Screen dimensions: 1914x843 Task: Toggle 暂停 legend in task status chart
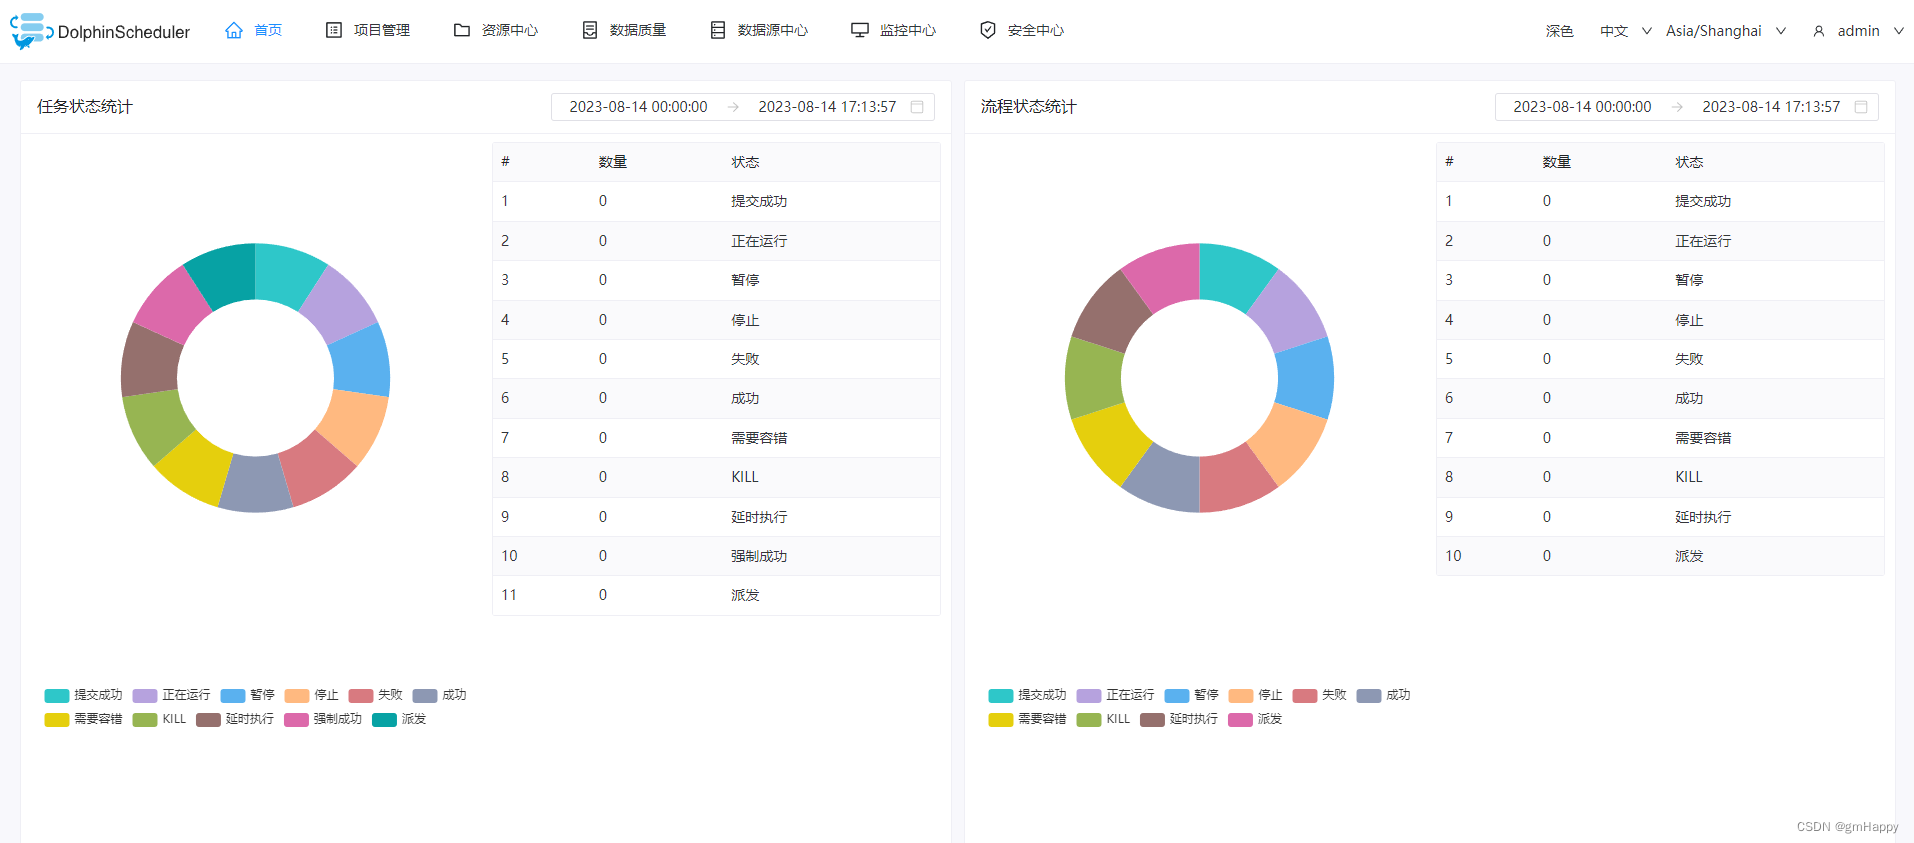tap(247, 695)
